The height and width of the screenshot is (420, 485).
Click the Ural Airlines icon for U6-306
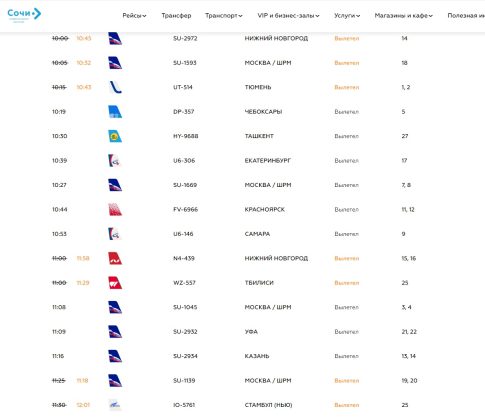click(114, 160)
